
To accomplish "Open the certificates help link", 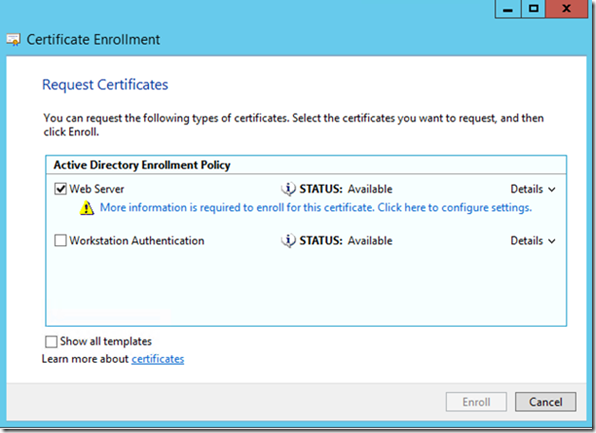I will (158, 359).
